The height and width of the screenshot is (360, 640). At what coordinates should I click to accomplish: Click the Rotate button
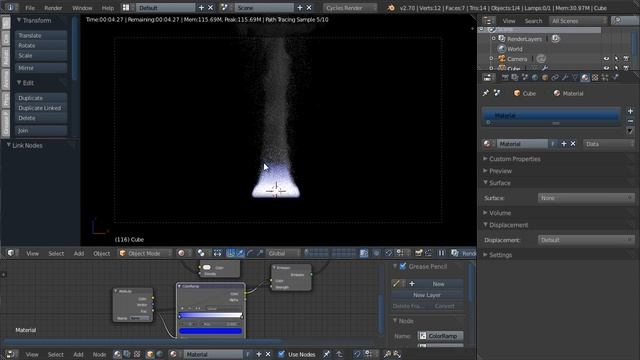pos(41,45)
